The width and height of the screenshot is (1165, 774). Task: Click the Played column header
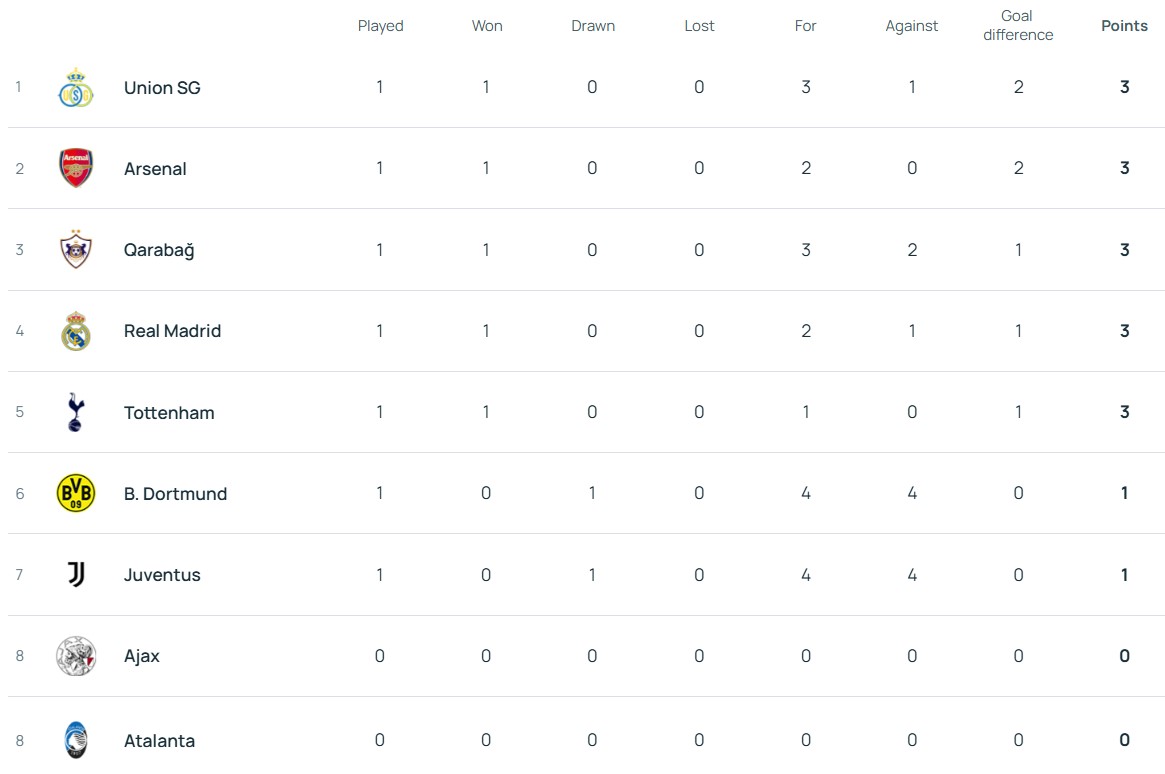coord(380,26)
